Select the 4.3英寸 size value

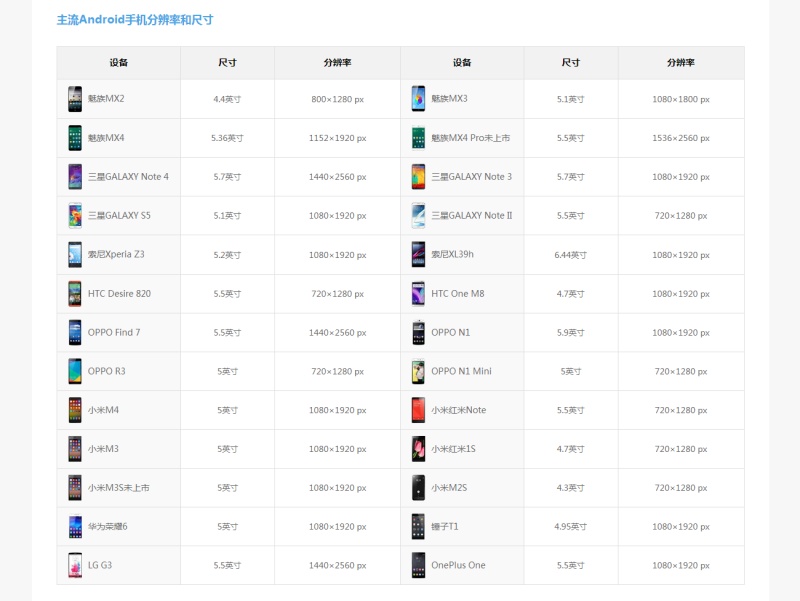[x=570, y=488]
